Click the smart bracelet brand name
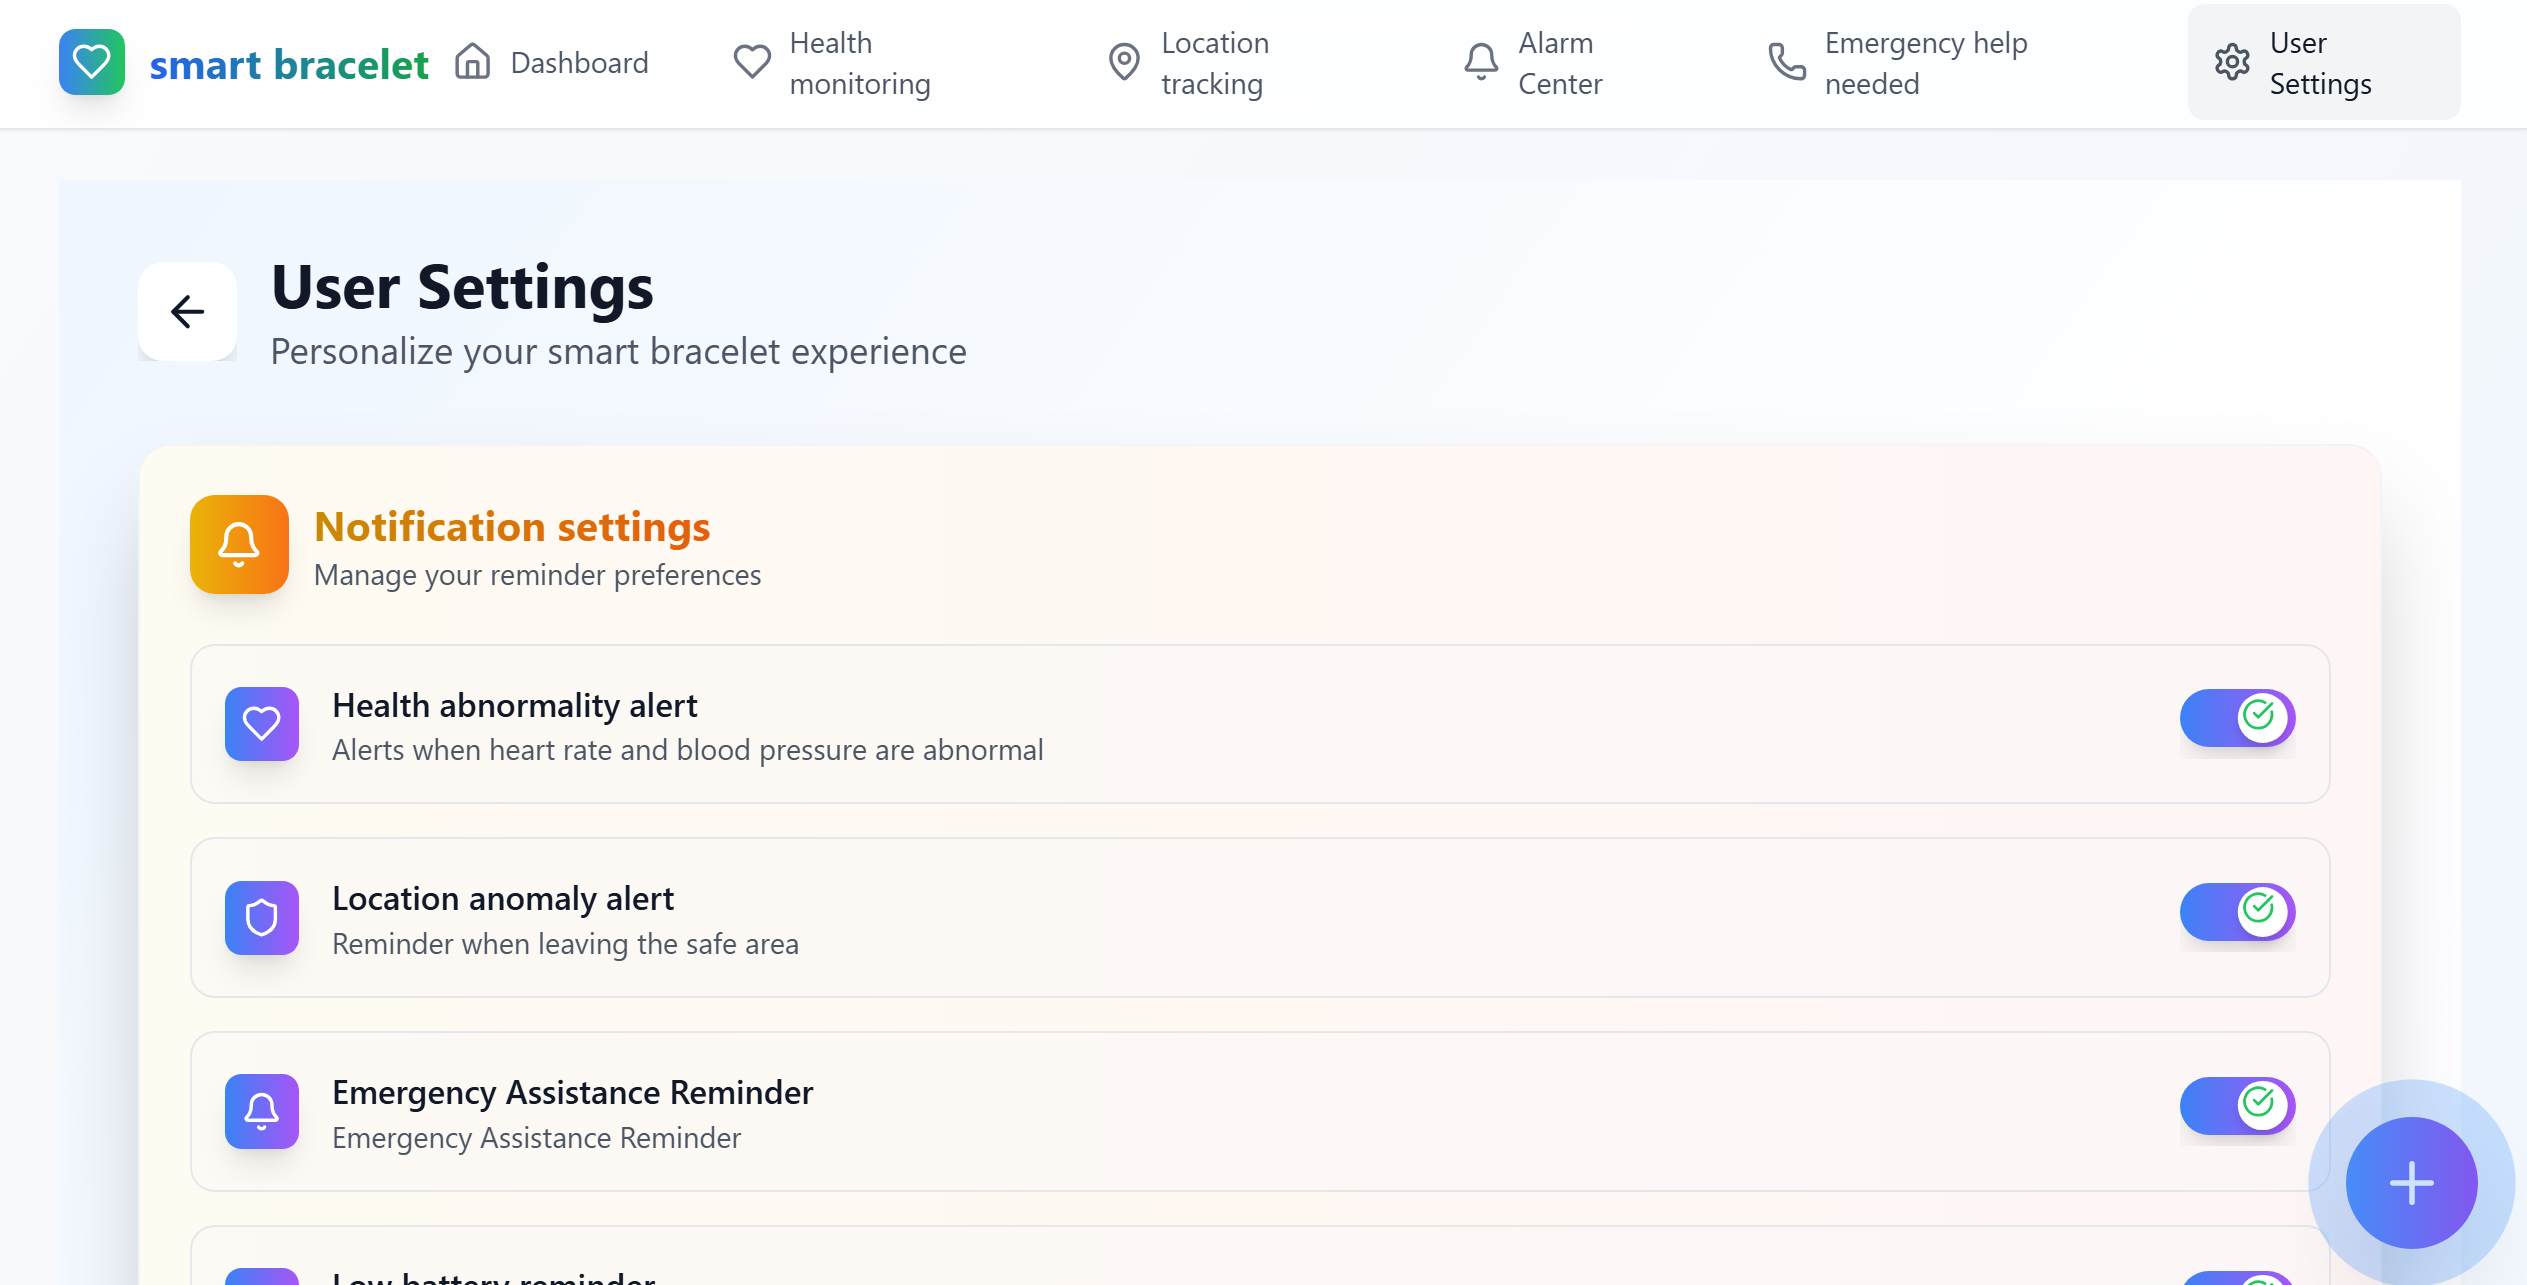 [x=289, y=64]
